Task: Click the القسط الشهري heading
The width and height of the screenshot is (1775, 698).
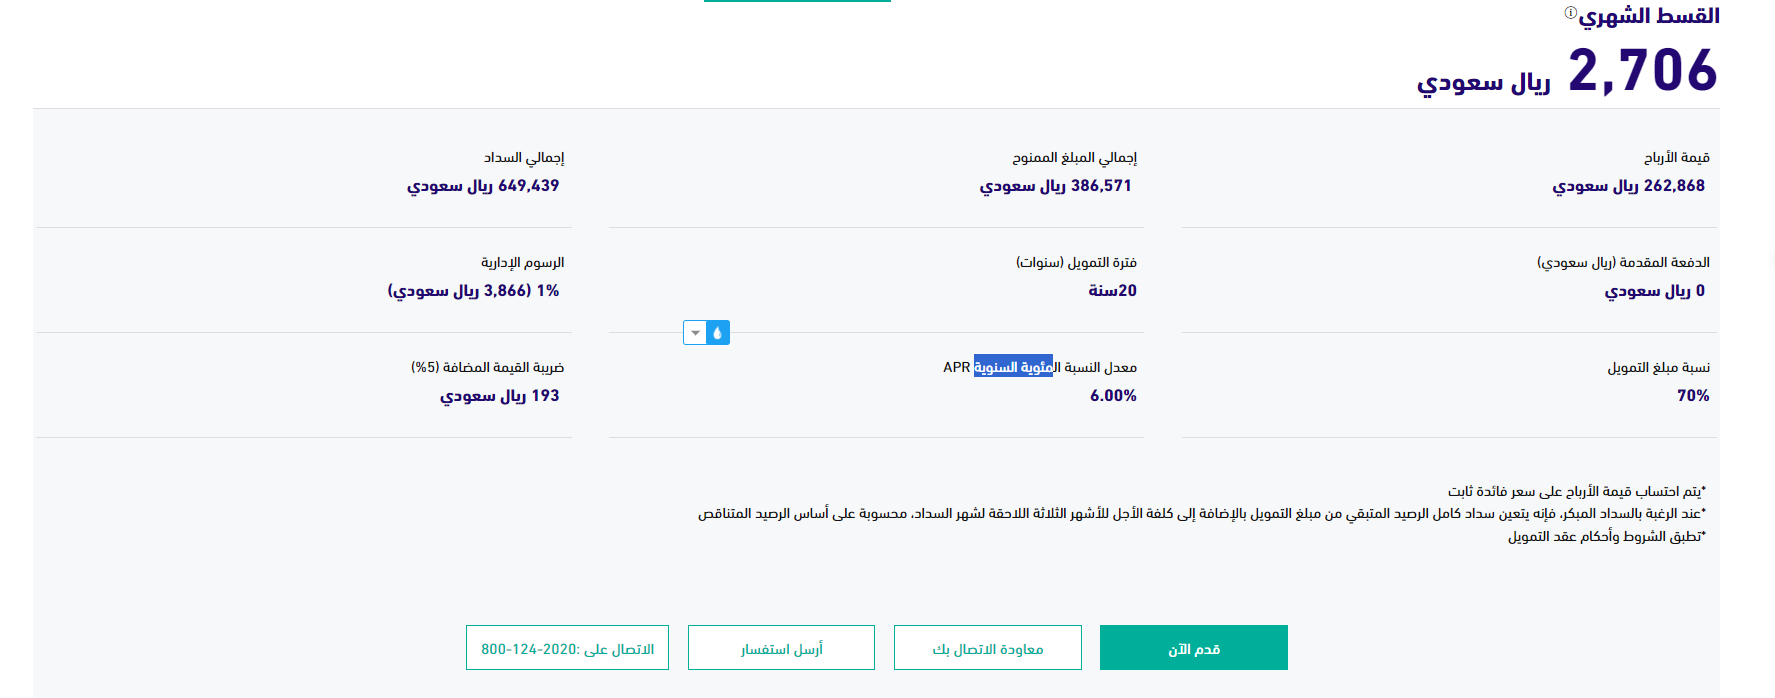Action: 1650,16
